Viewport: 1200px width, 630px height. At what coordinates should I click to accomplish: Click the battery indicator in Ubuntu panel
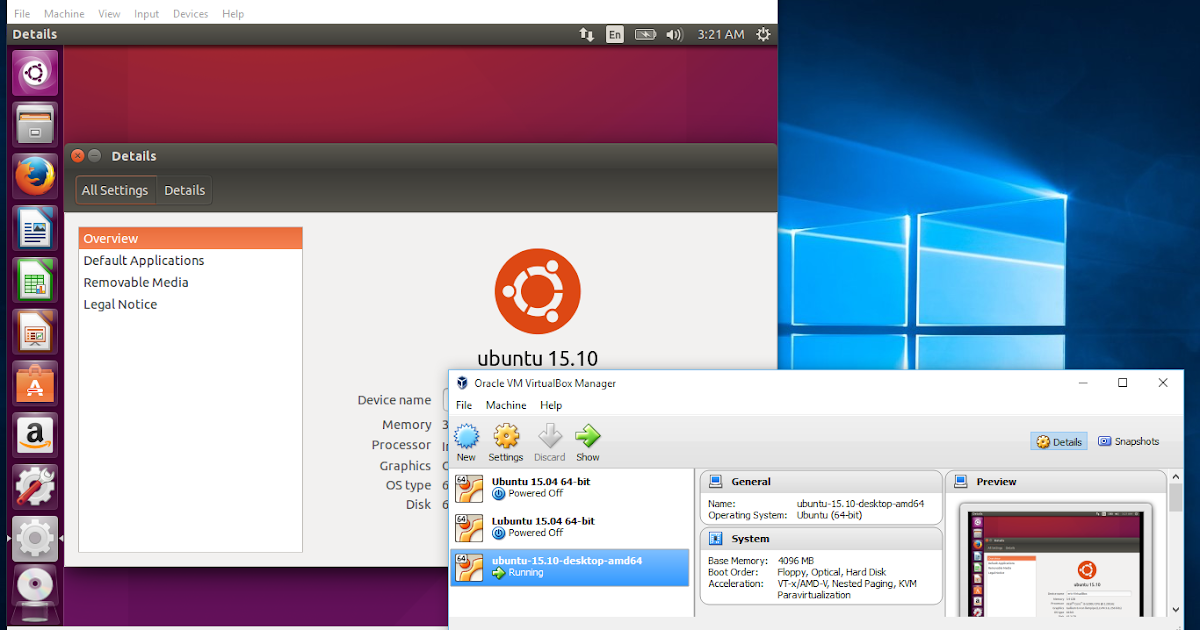[x=646, y=34]
